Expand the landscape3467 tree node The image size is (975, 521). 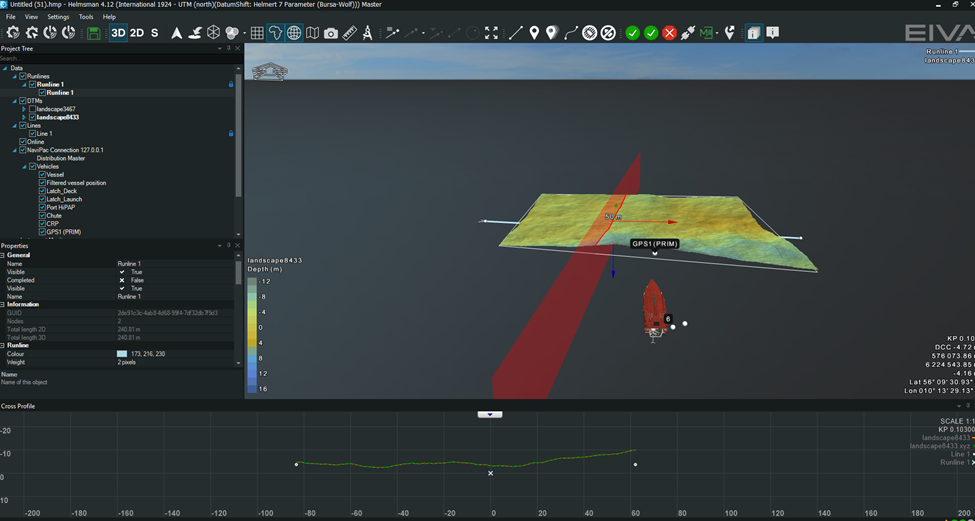[24, 109]
